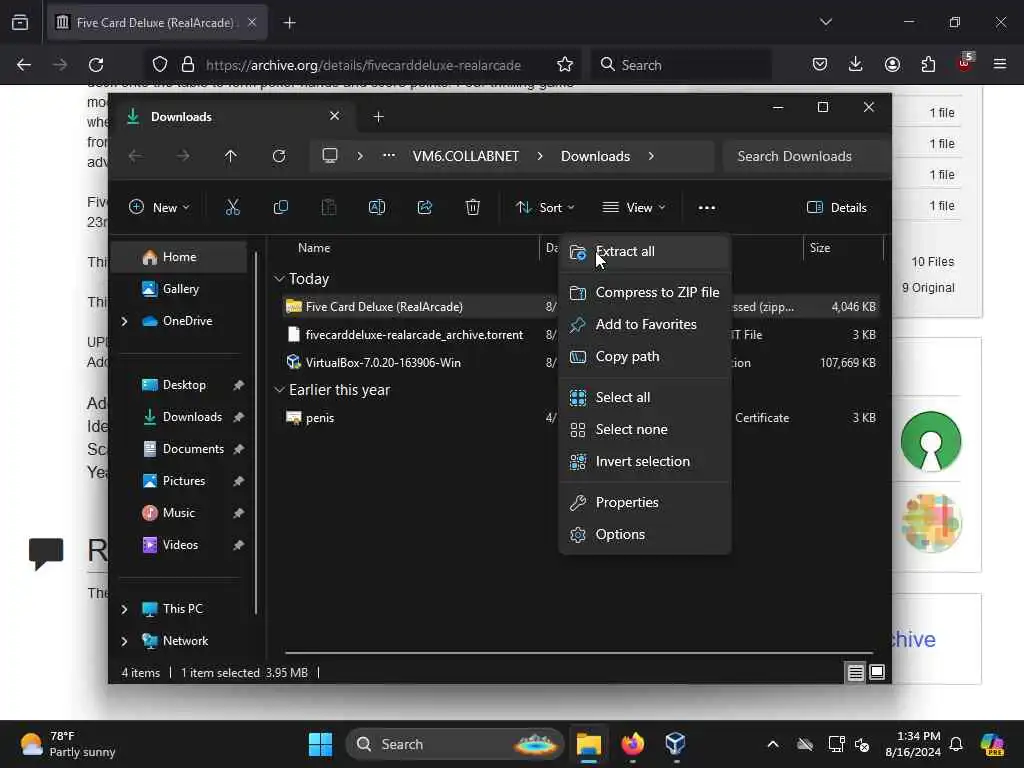Open Firefox Extensions puzzle icon
This screenshot has width=1024, height=768.
coord(928,65)
